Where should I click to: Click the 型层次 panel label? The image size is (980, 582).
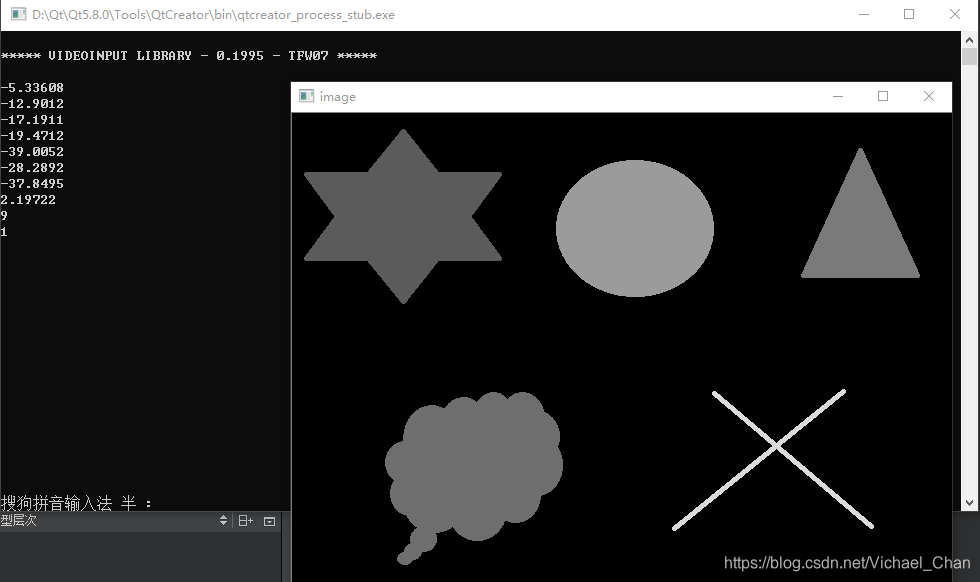tap(18, 520)
